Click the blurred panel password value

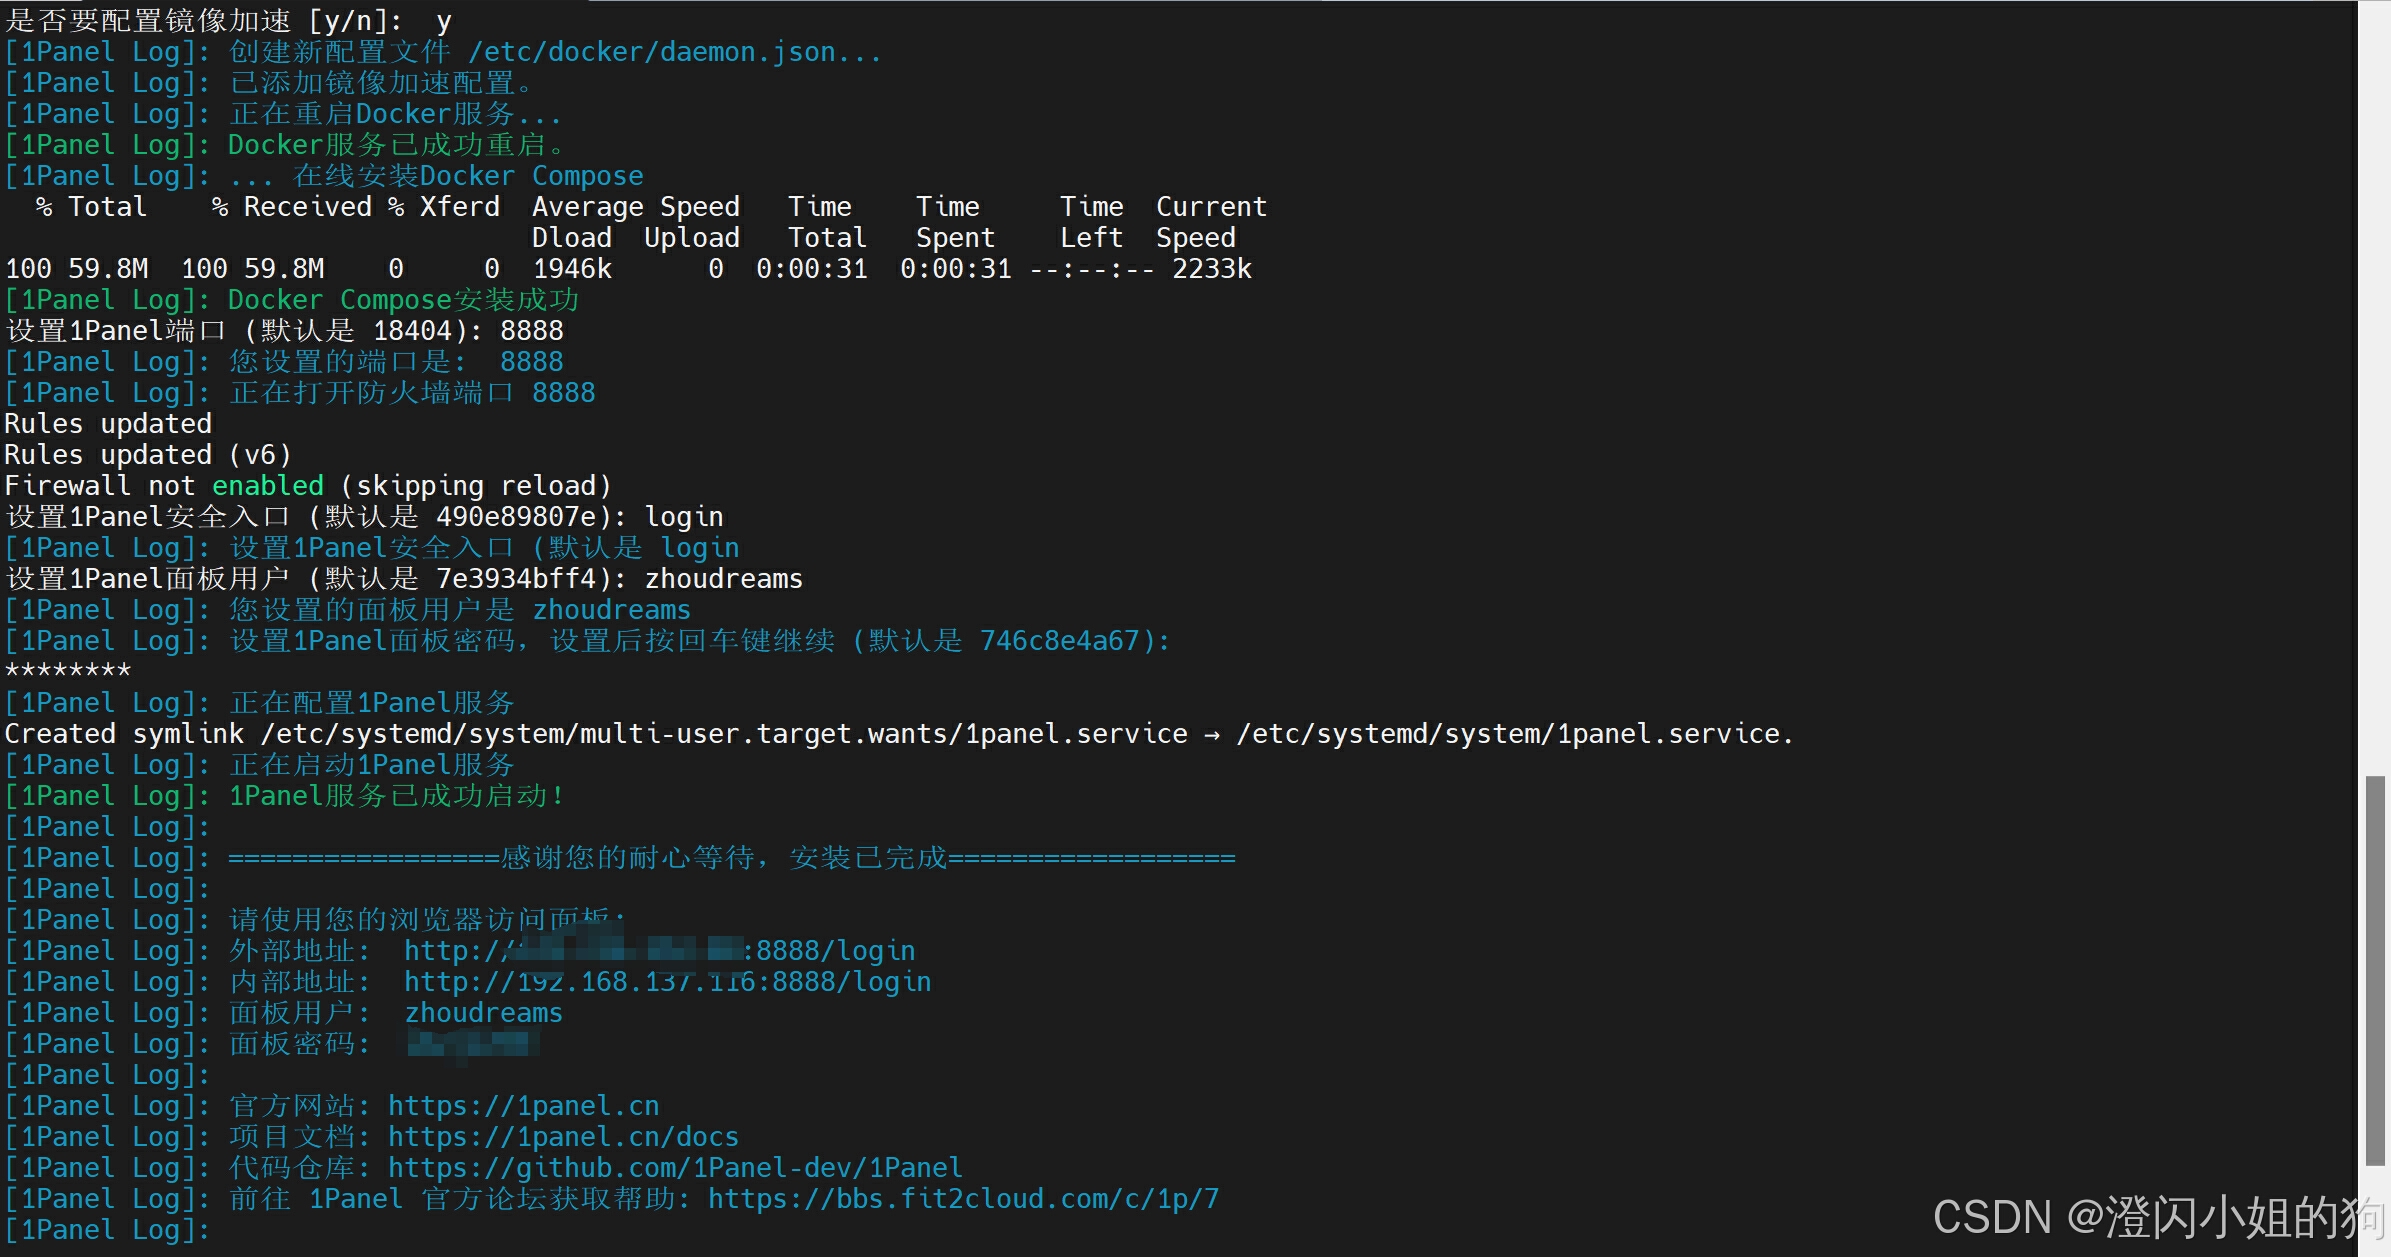(x=472, y=1044)
